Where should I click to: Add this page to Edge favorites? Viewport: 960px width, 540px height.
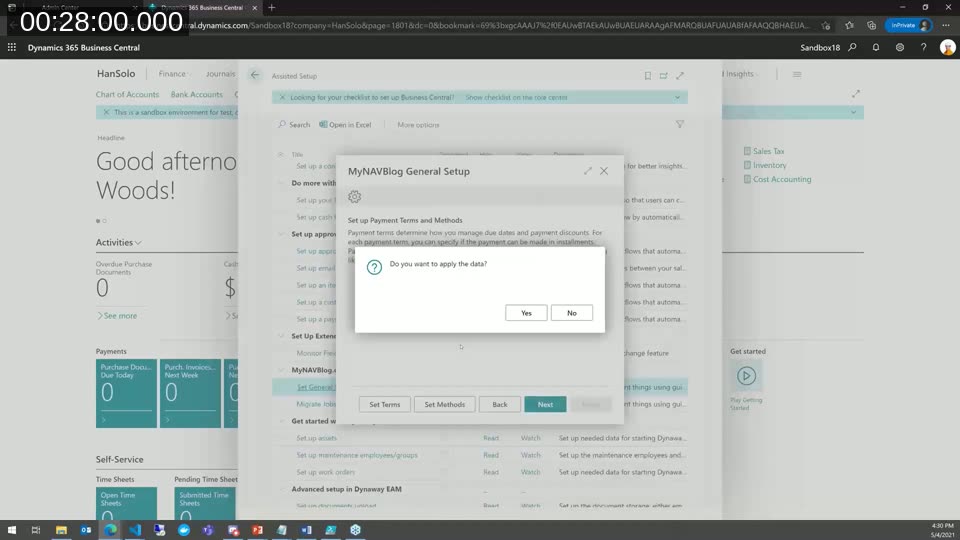[826, 25]
